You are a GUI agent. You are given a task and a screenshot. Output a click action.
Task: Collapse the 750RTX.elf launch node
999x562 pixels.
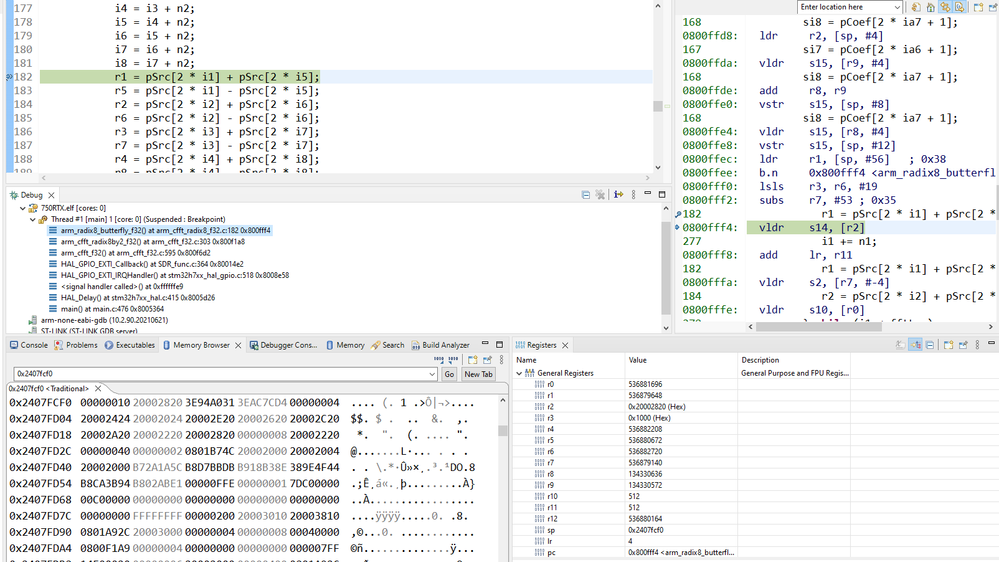tap(22, 208)
